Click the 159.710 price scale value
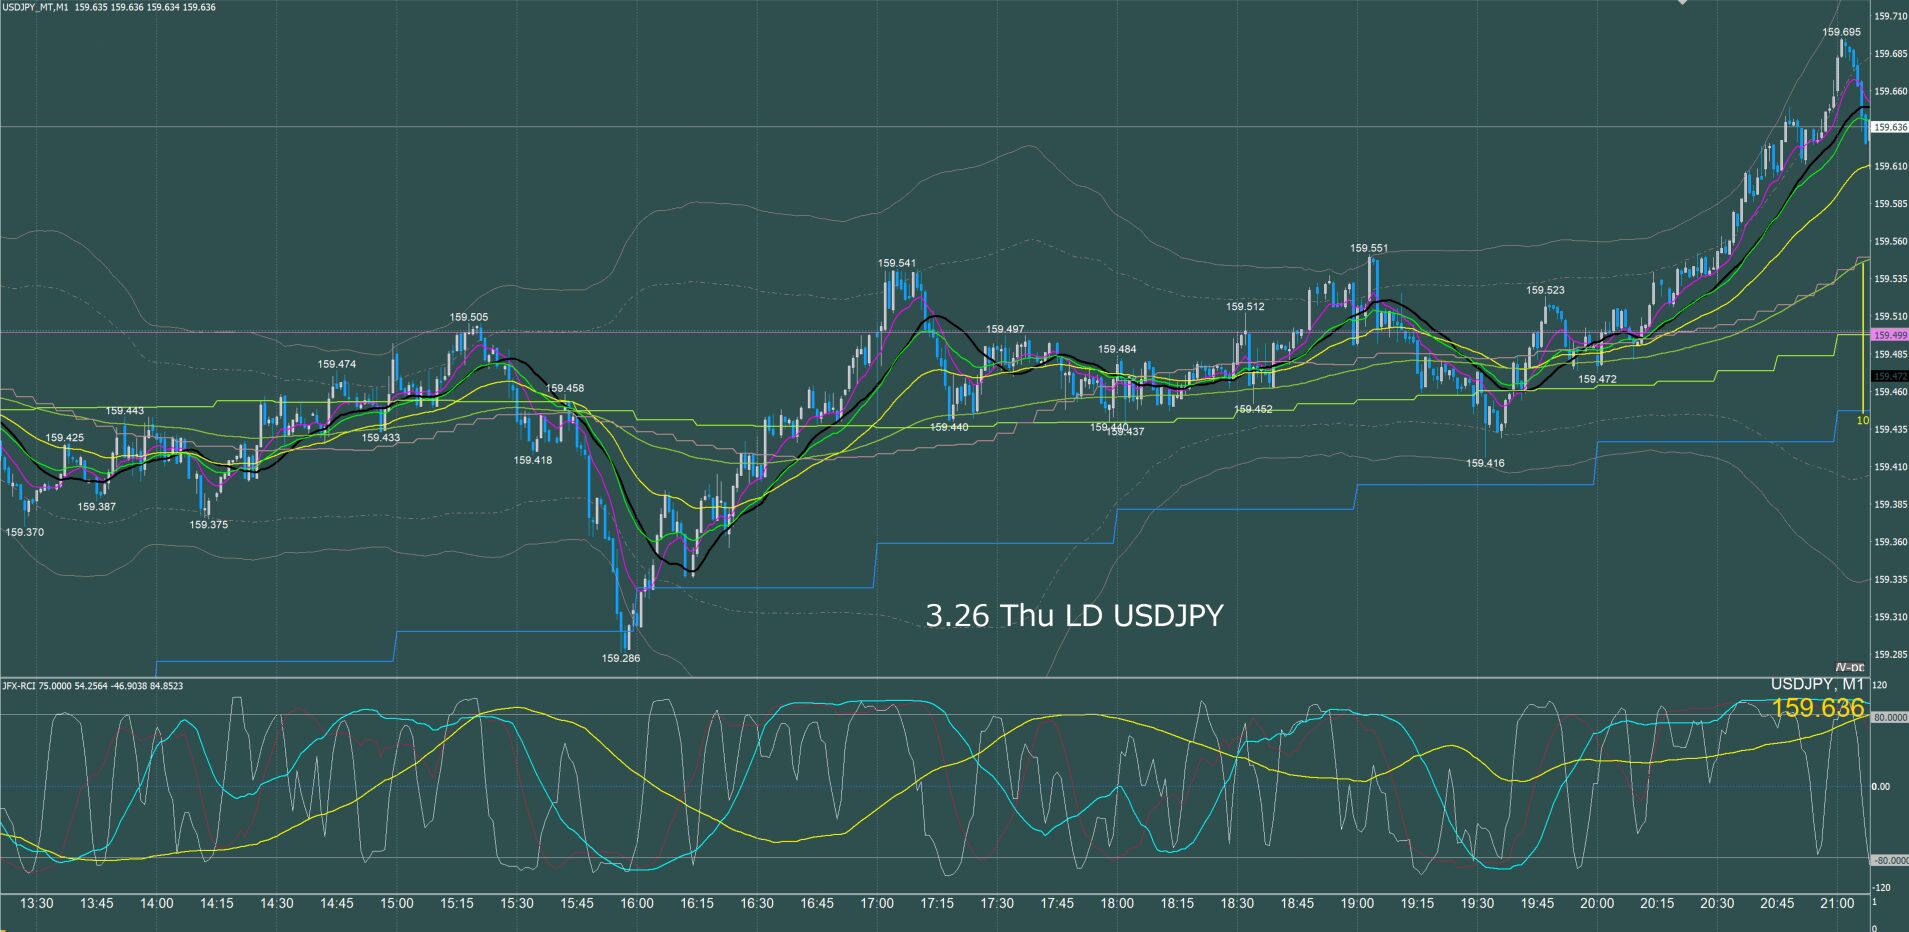This screenshot has height=932, width=1909. pyautogui.click(x=1889, y=16)
